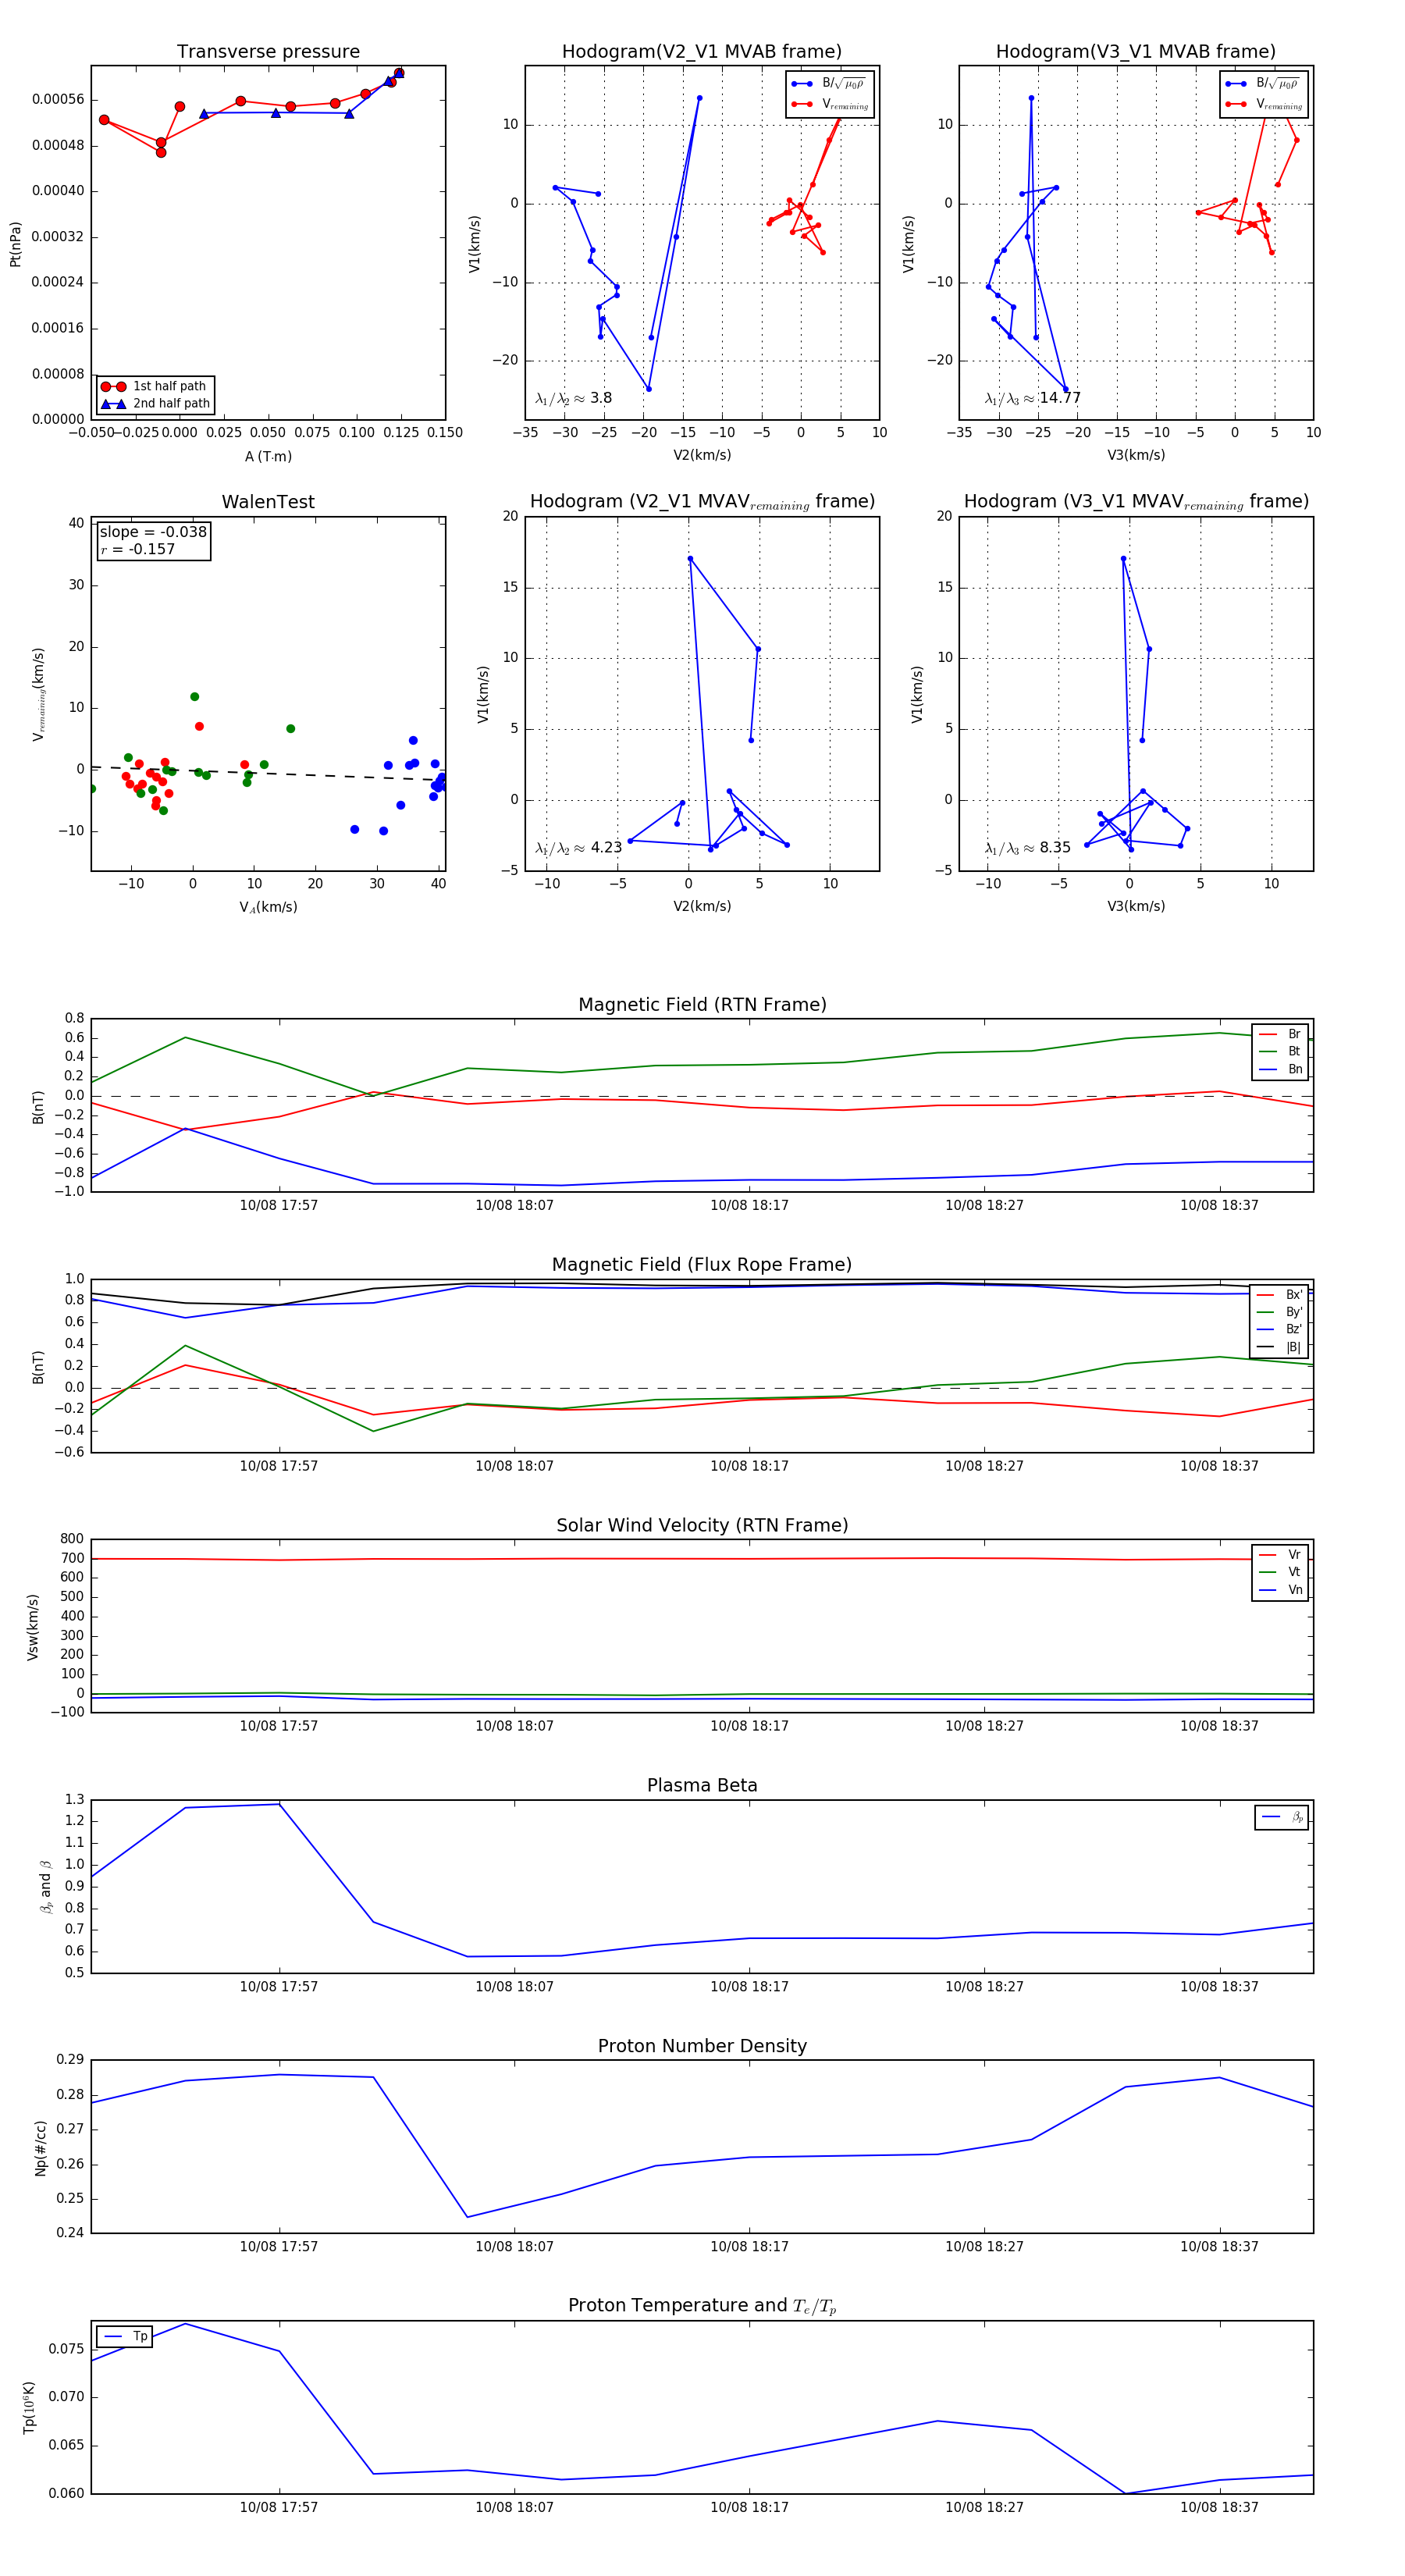Click '10/08 18:17' tick under plasma beta plot
The width and height of the screenshot is (1405, 2576).
coord(749,1986)
